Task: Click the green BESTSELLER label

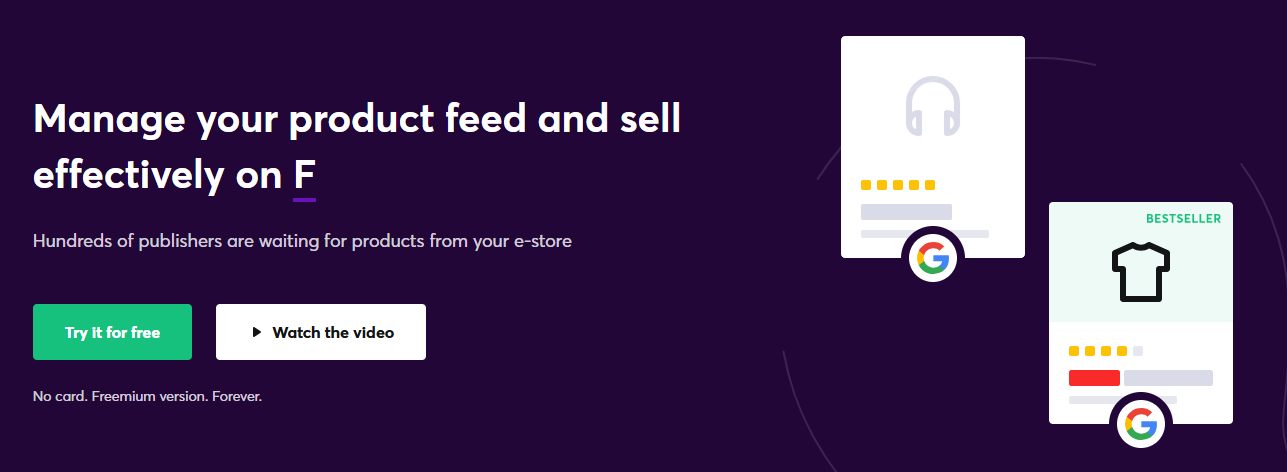Action: click(x=1183, y=218)
